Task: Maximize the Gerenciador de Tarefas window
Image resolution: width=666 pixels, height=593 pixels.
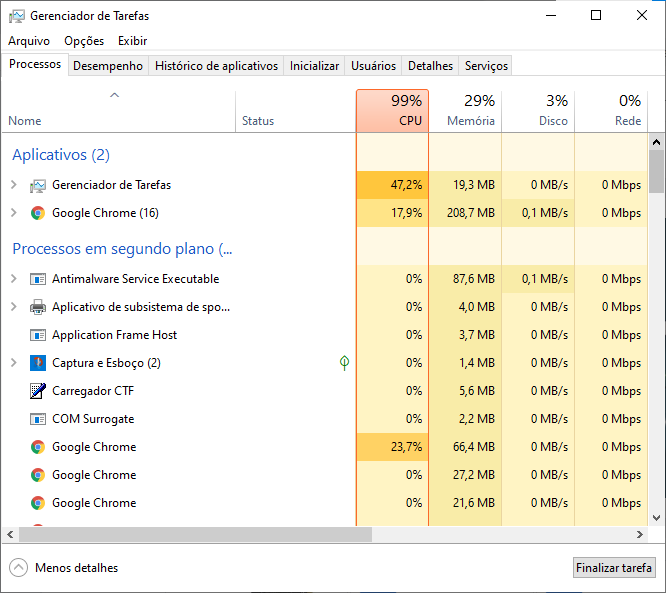Action: tap(596, 15)
